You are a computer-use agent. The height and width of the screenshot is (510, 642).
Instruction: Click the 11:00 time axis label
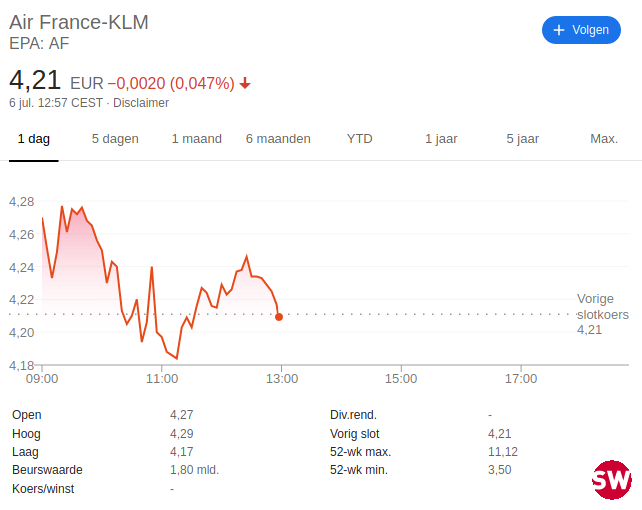pyautogui.click(x=162, y=379)
